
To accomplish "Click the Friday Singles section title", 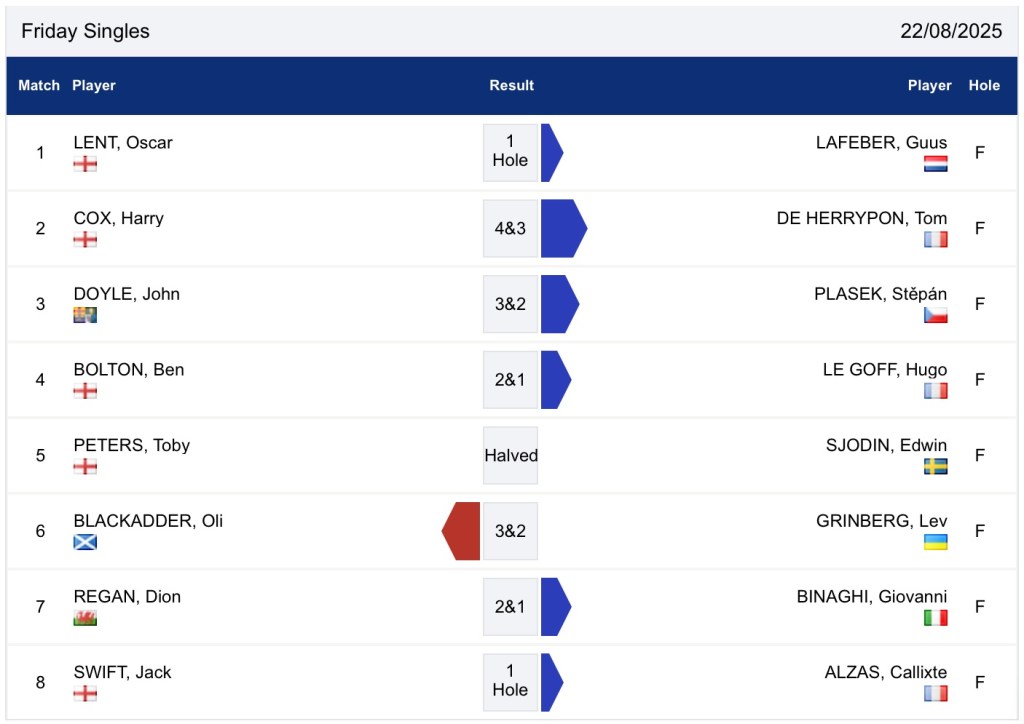I will tap(85, 31).
